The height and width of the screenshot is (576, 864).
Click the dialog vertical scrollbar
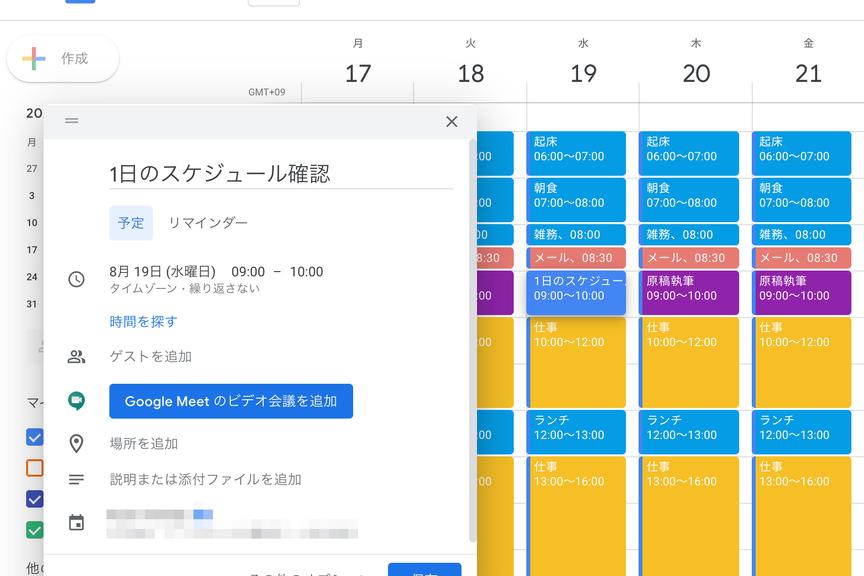(x=472, y=340)
